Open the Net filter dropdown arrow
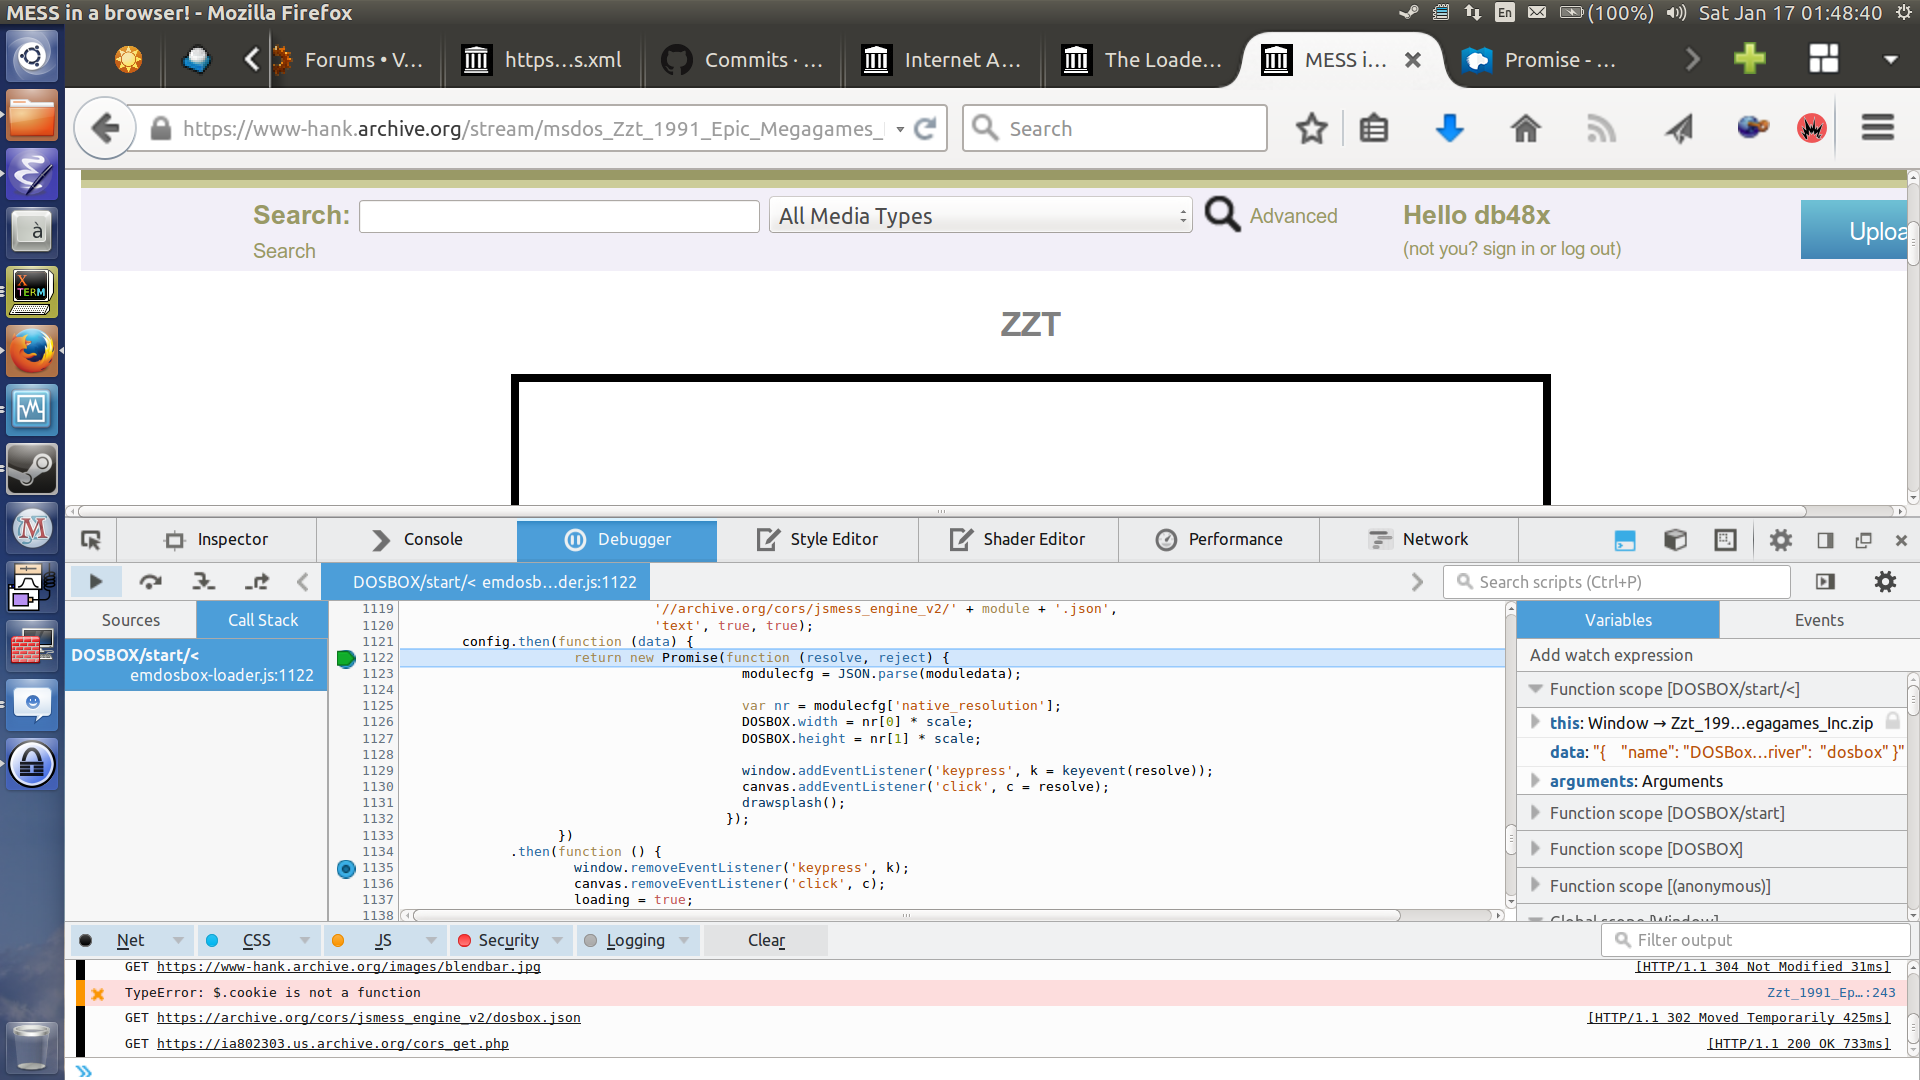 point(178,940)
